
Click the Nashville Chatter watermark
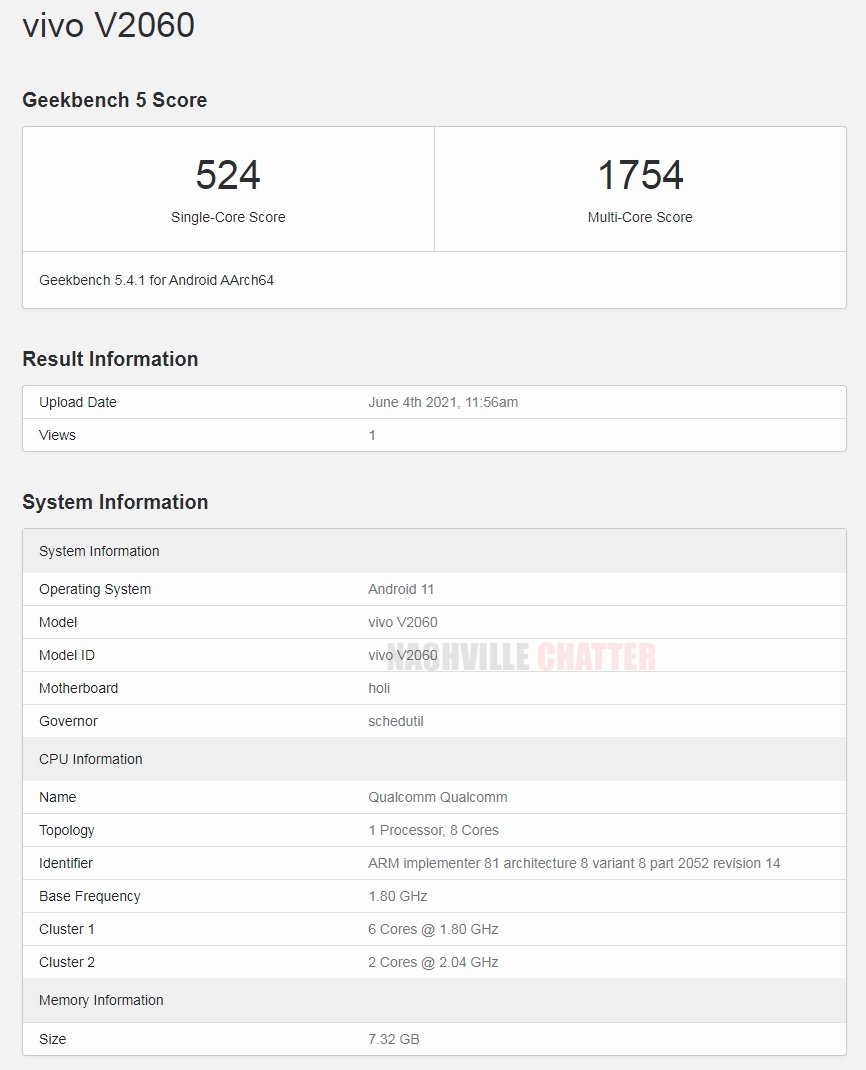[521, 657]
